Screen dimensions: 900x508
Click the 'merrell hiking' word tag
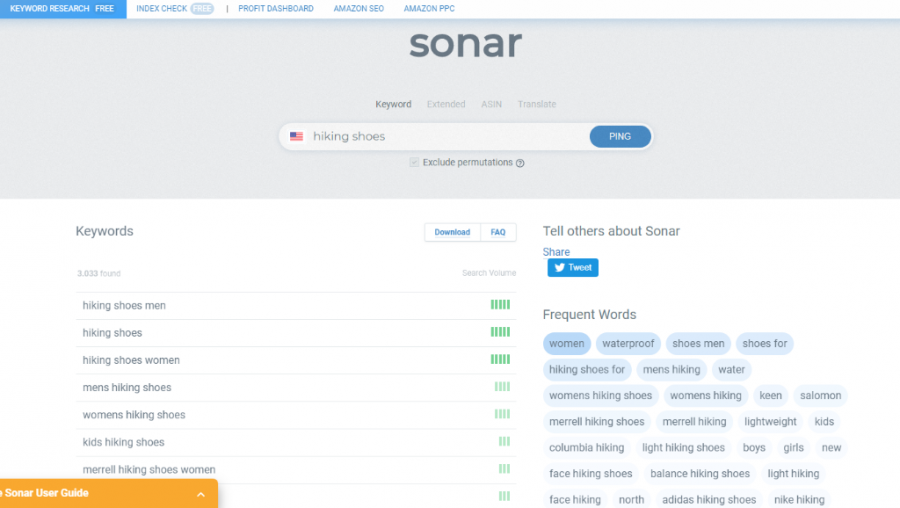pos(694,421)
